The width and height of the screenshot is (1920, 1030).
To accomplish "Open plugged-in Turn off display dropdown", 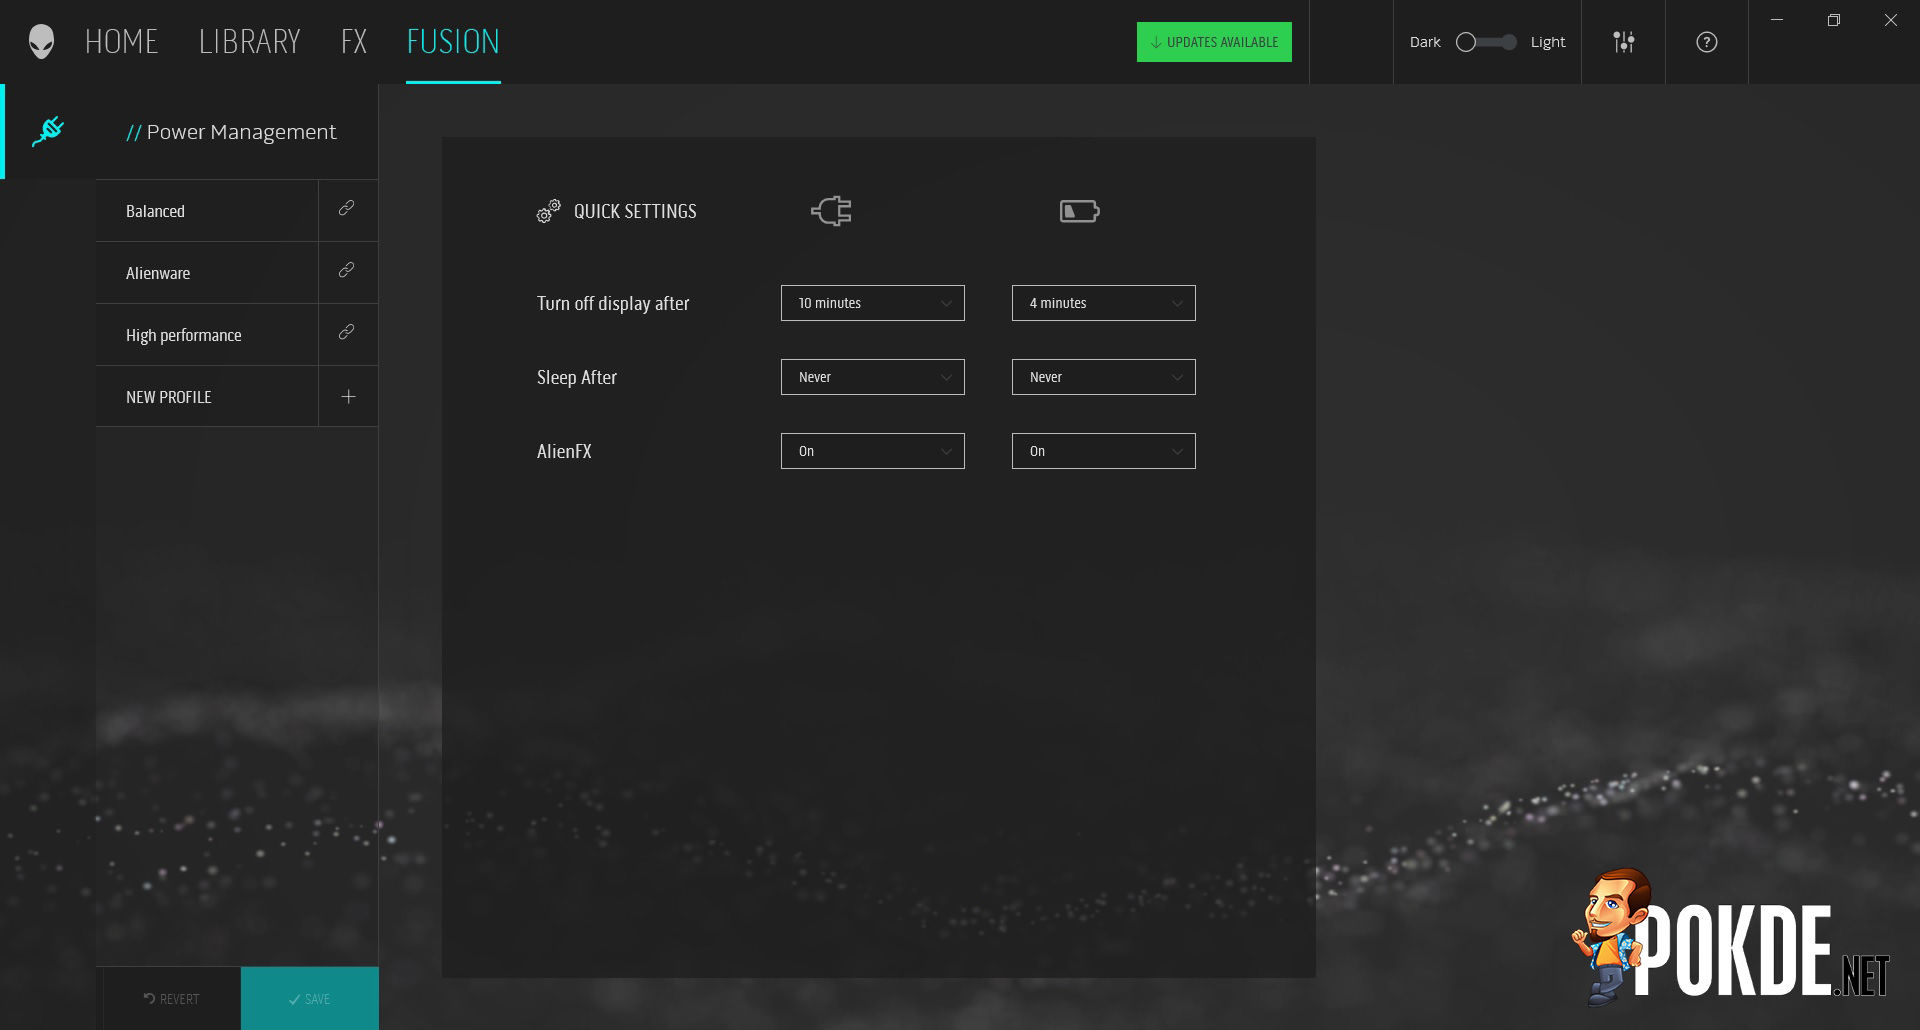I will point(873,303).
